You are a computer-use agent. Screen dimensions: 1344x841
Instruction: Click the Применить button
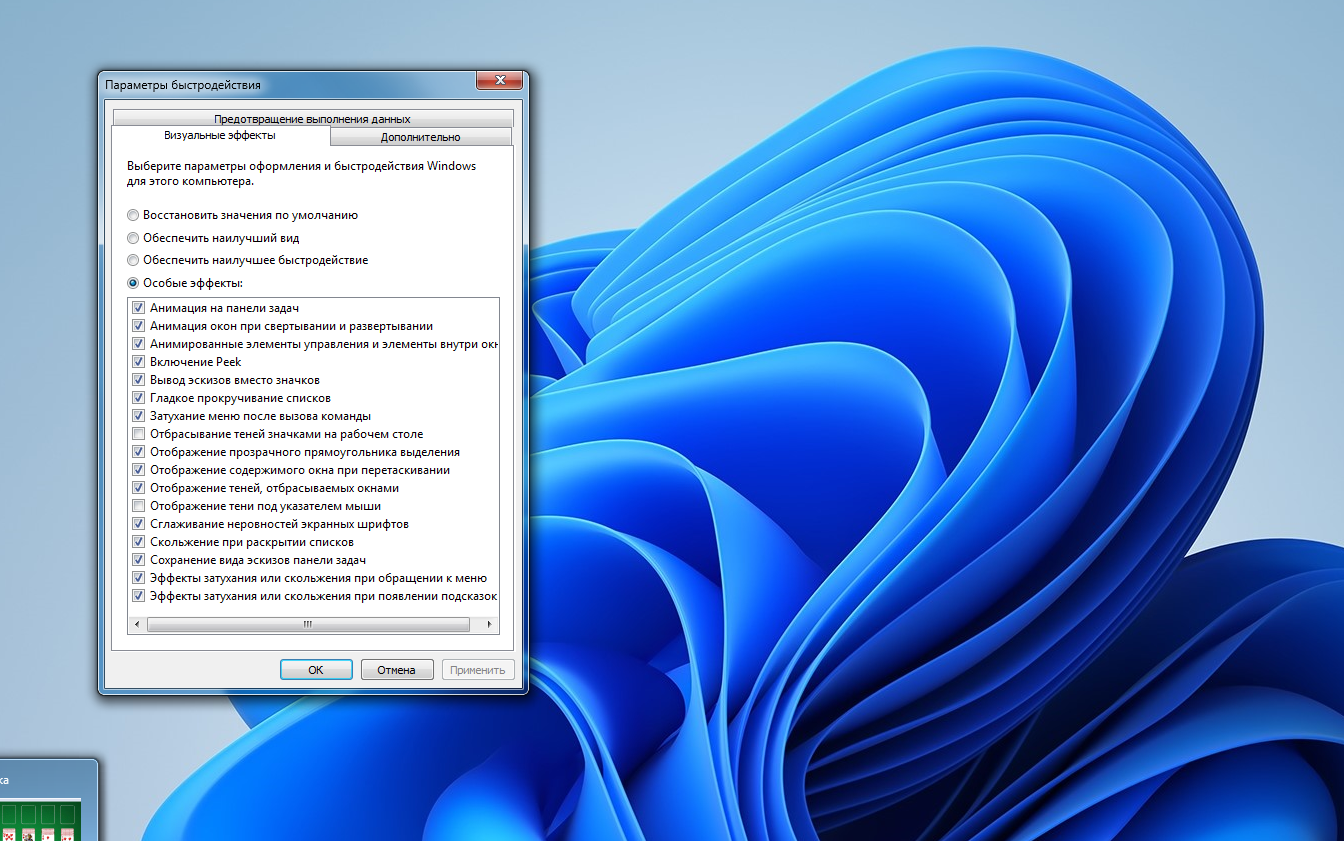pyautogui.click(x=478, y=670)
